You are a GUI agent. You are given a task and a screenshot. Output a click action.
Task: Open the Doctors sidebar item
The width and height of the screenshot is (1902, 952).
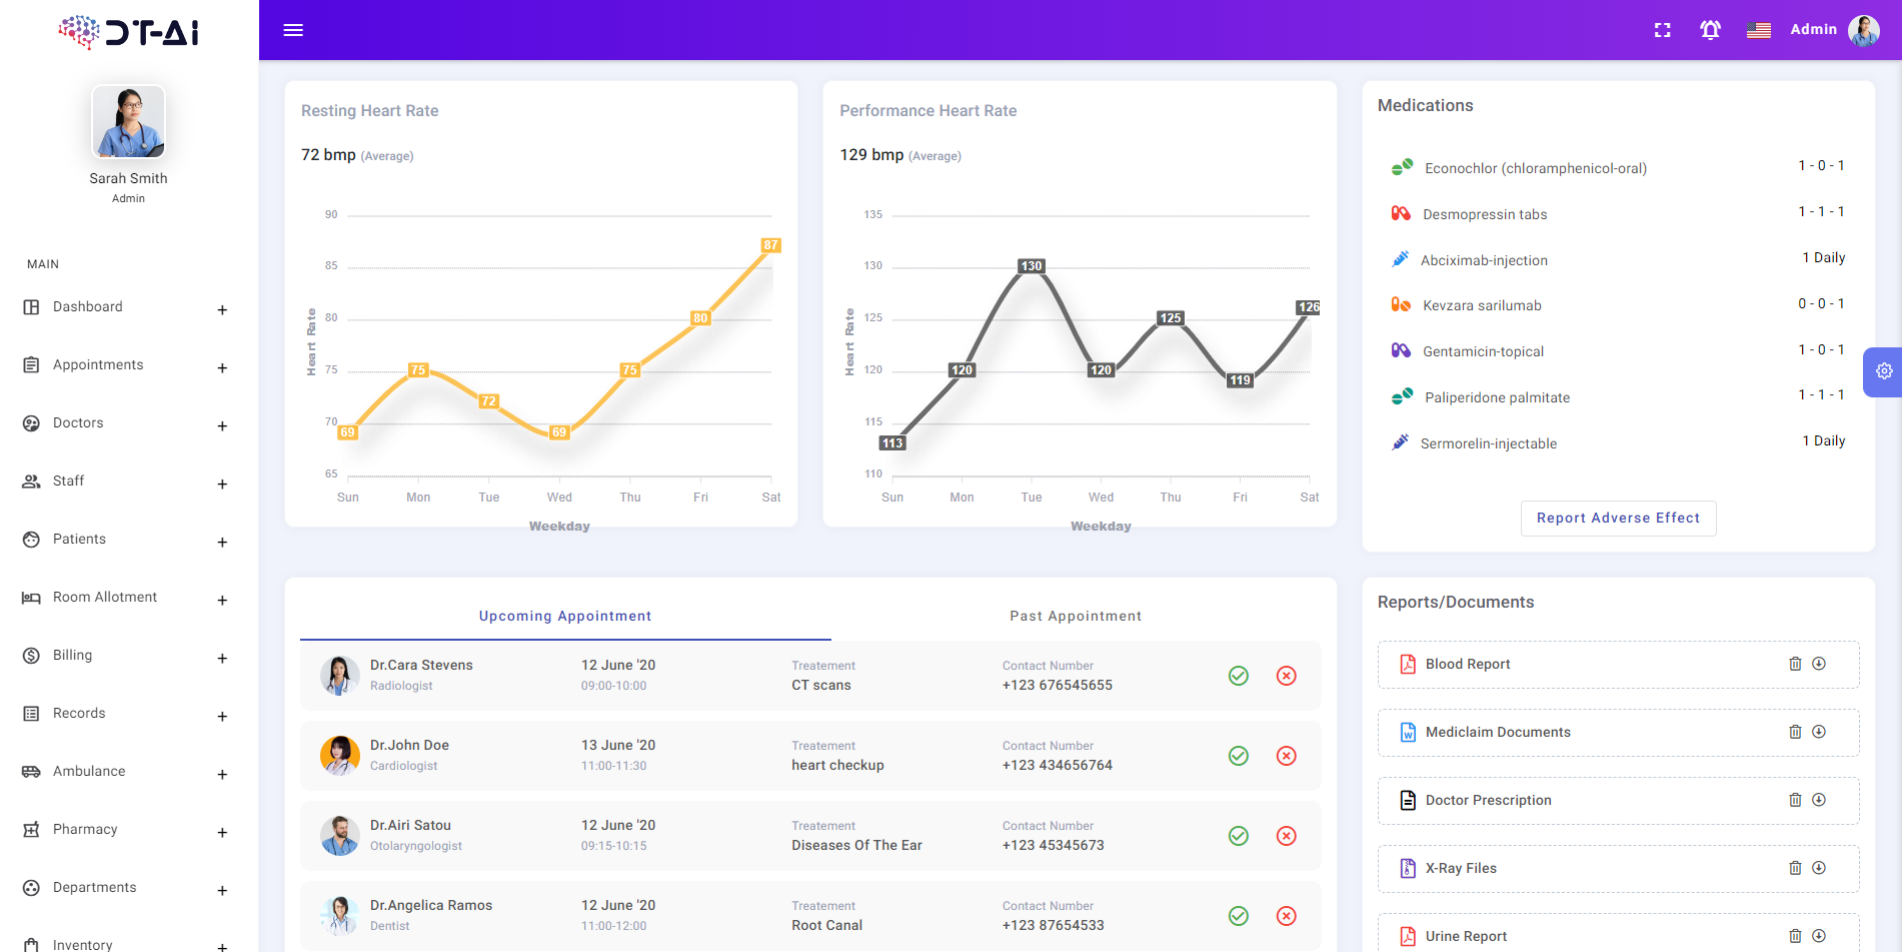[x=78, y=423]
